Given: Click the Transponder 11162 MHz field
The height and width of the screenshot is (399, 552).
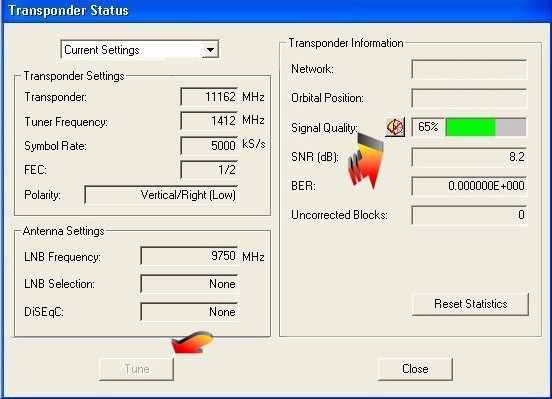Looking at the screenshot, I should [x=209, y=96].
